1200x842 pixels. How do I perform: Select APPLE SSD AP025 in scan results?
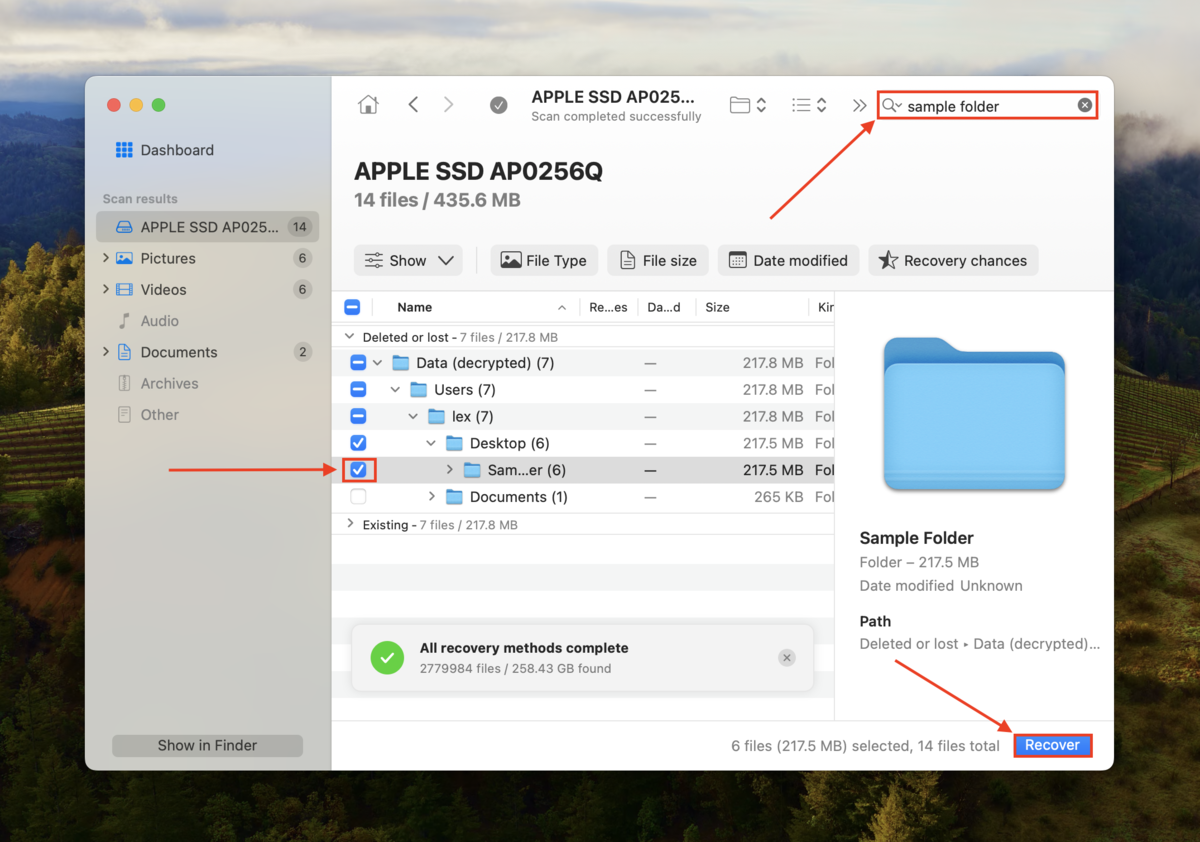pos(208,227)
